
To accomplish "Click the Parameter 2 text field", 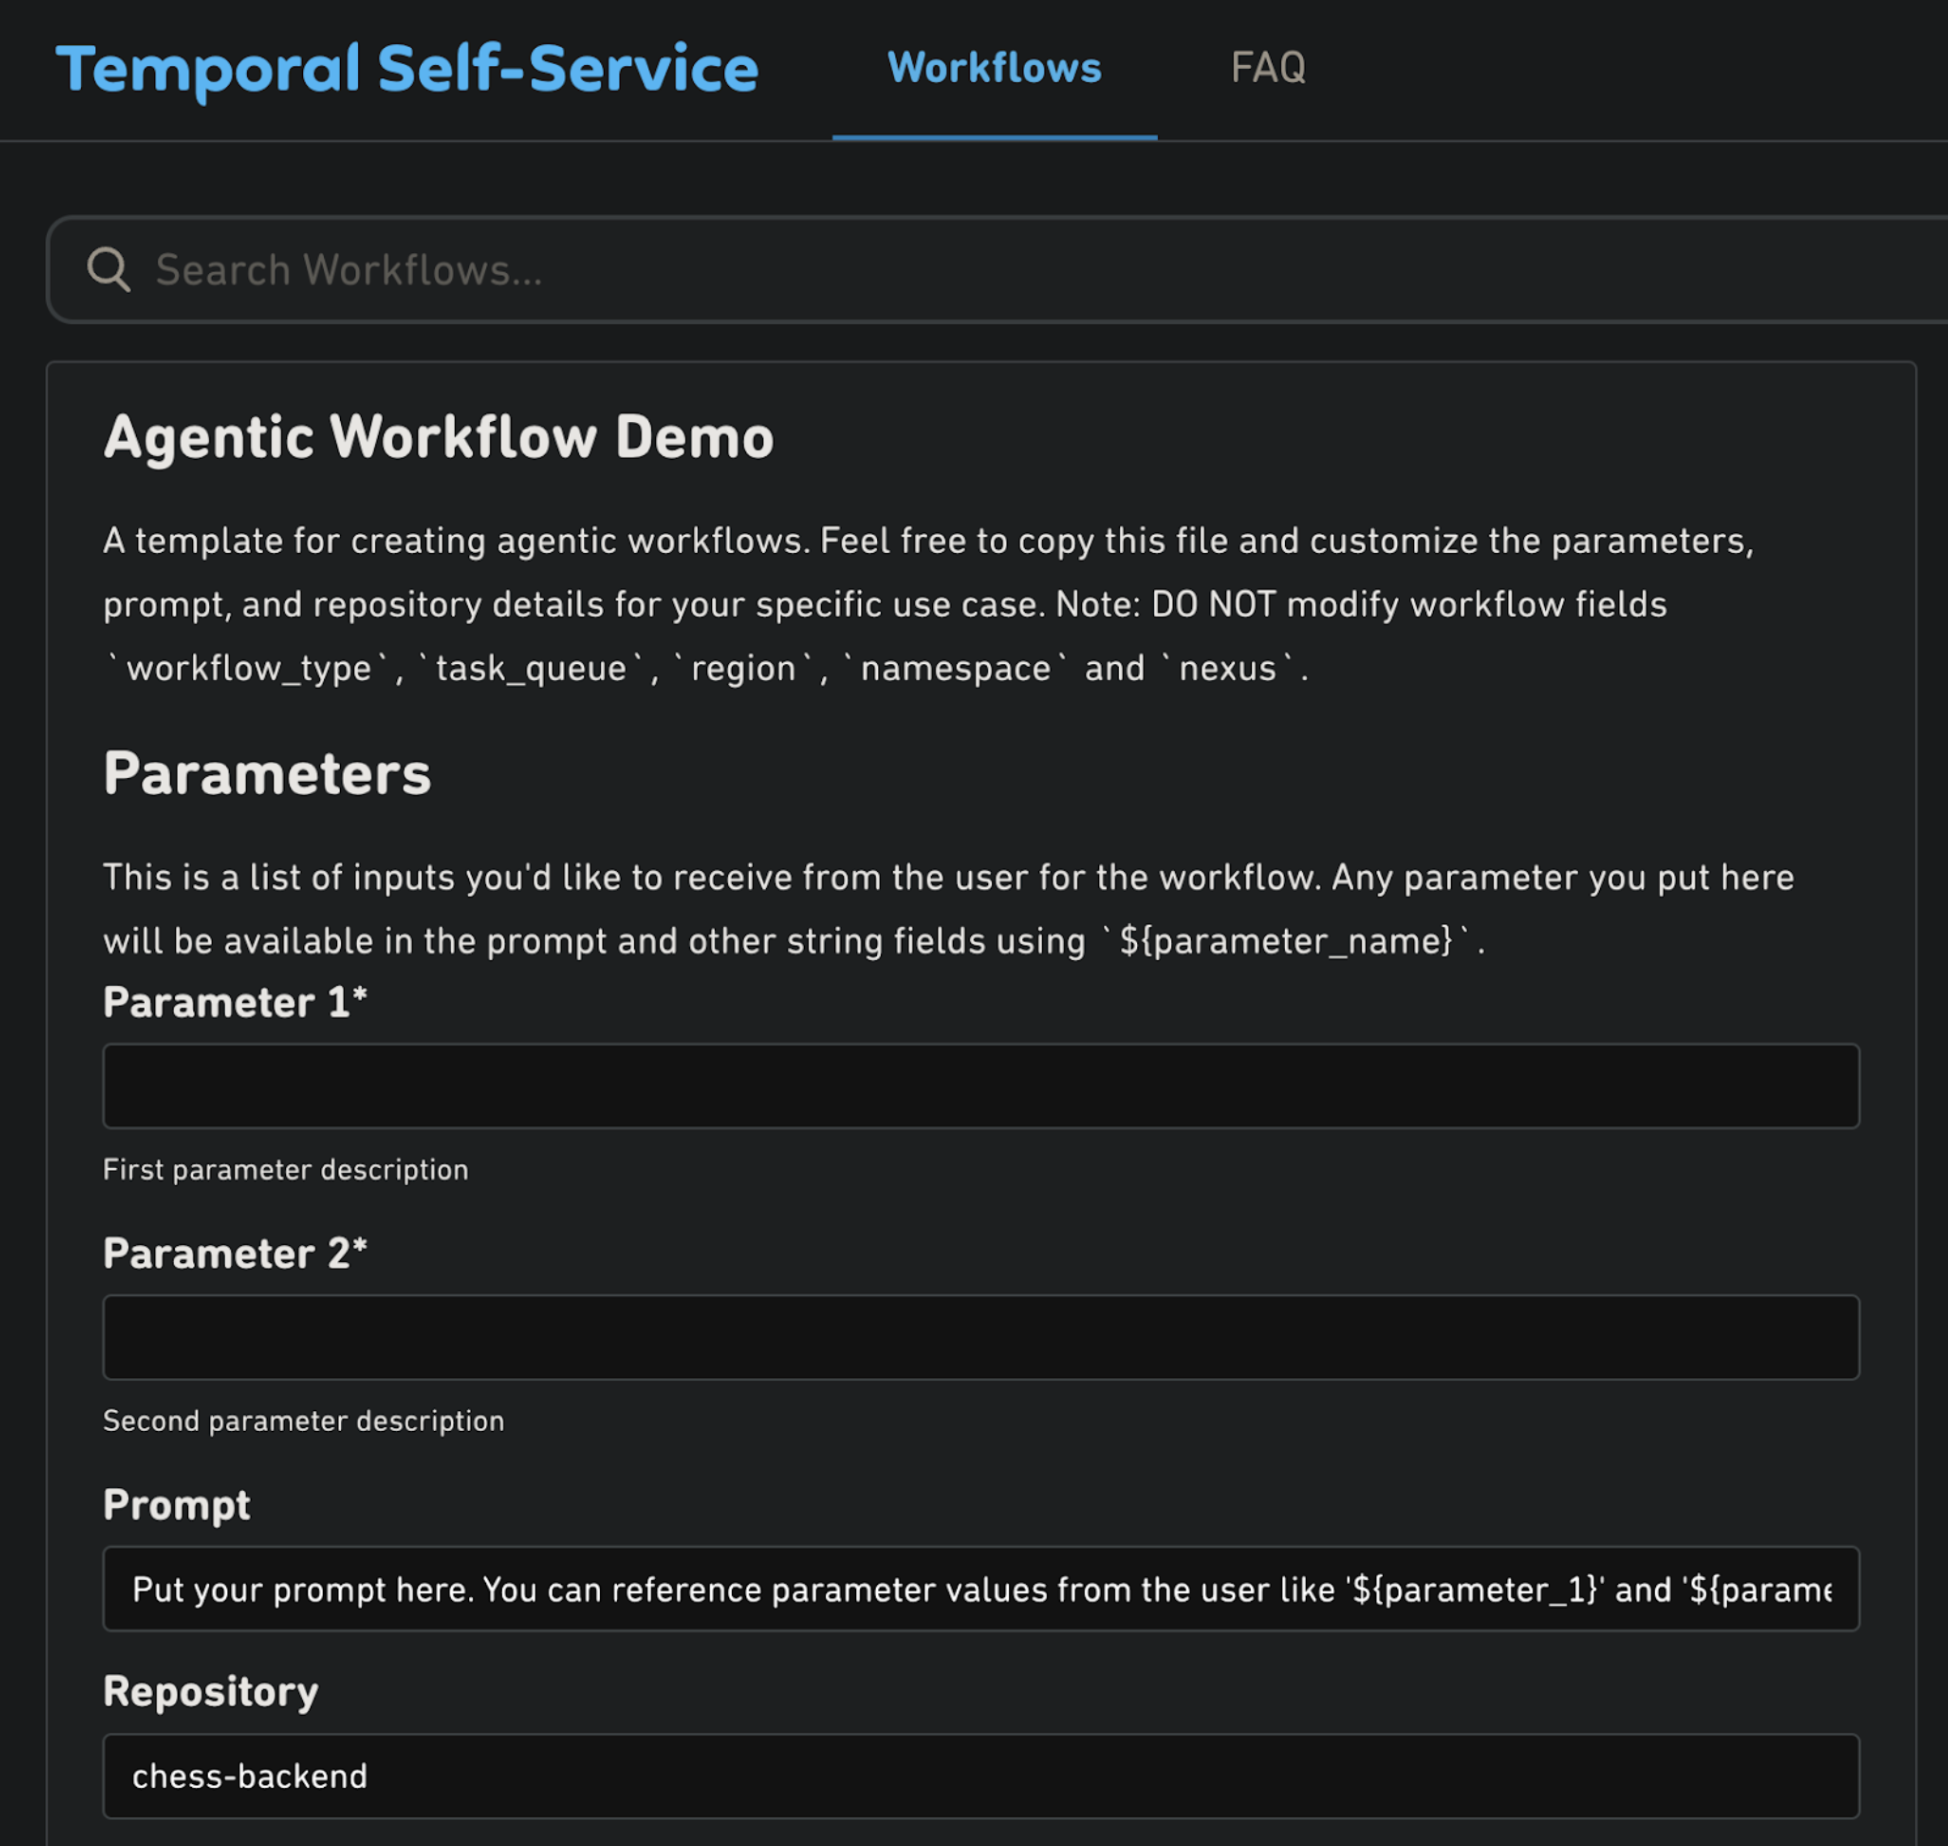I will point(980,1337).
